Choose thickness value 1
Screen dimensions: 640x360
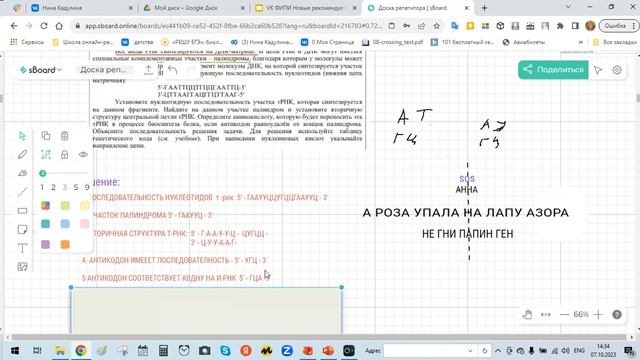coord(42,187)
